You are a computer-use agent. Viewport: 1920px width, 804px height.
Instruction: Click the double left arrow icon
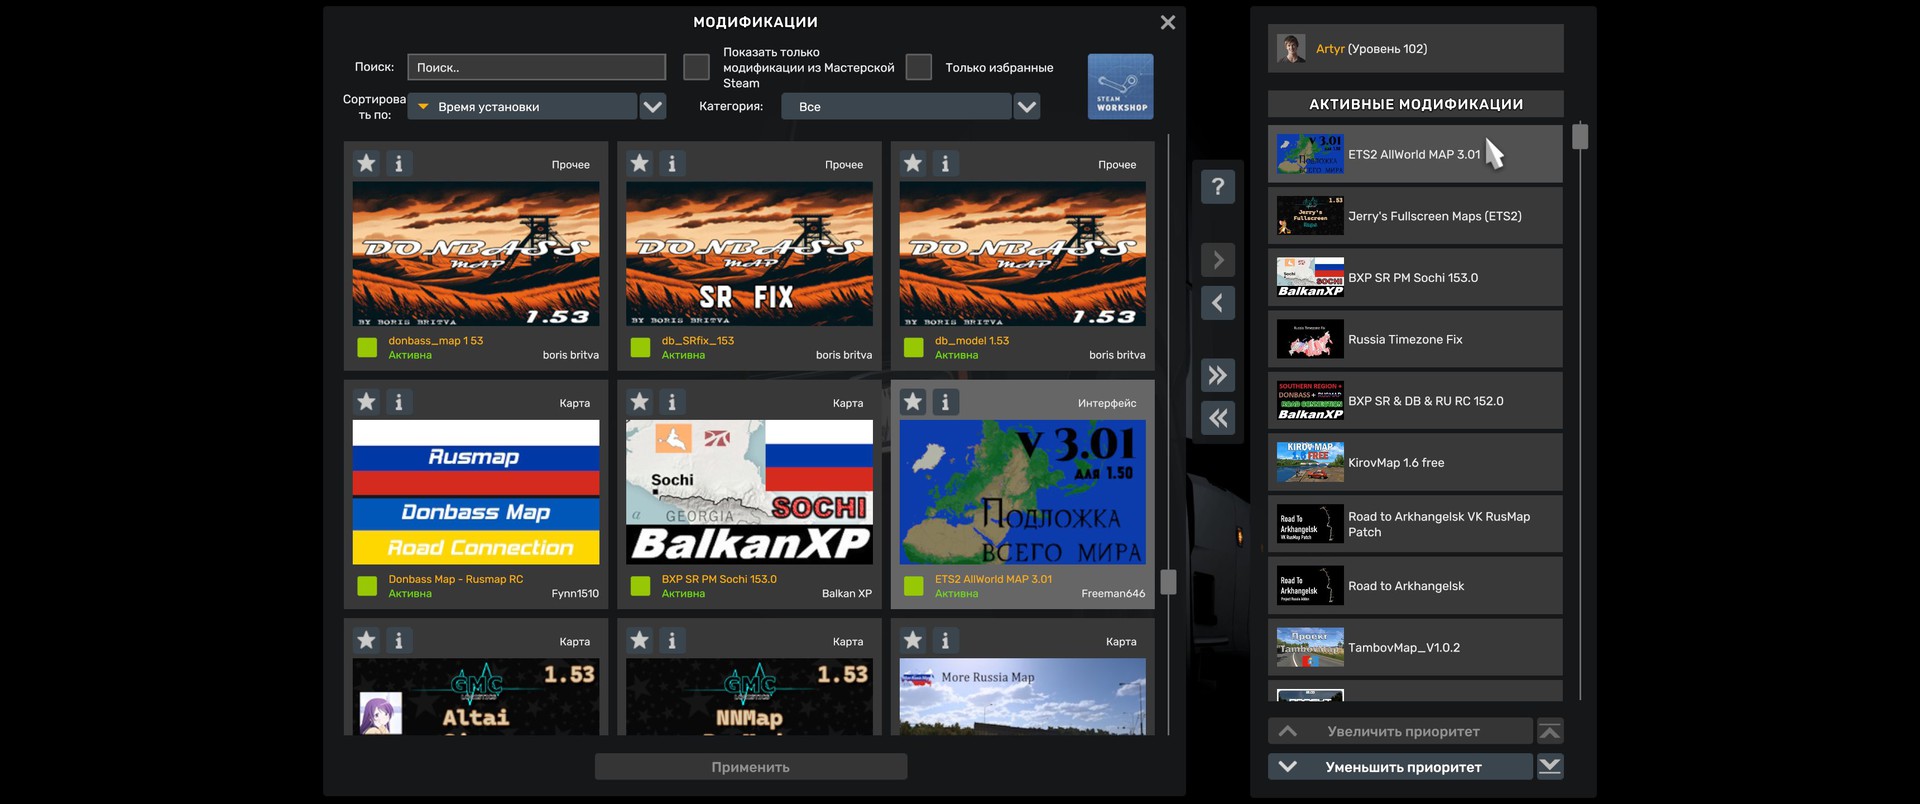pyautogui.click(x=1217, y=419)
